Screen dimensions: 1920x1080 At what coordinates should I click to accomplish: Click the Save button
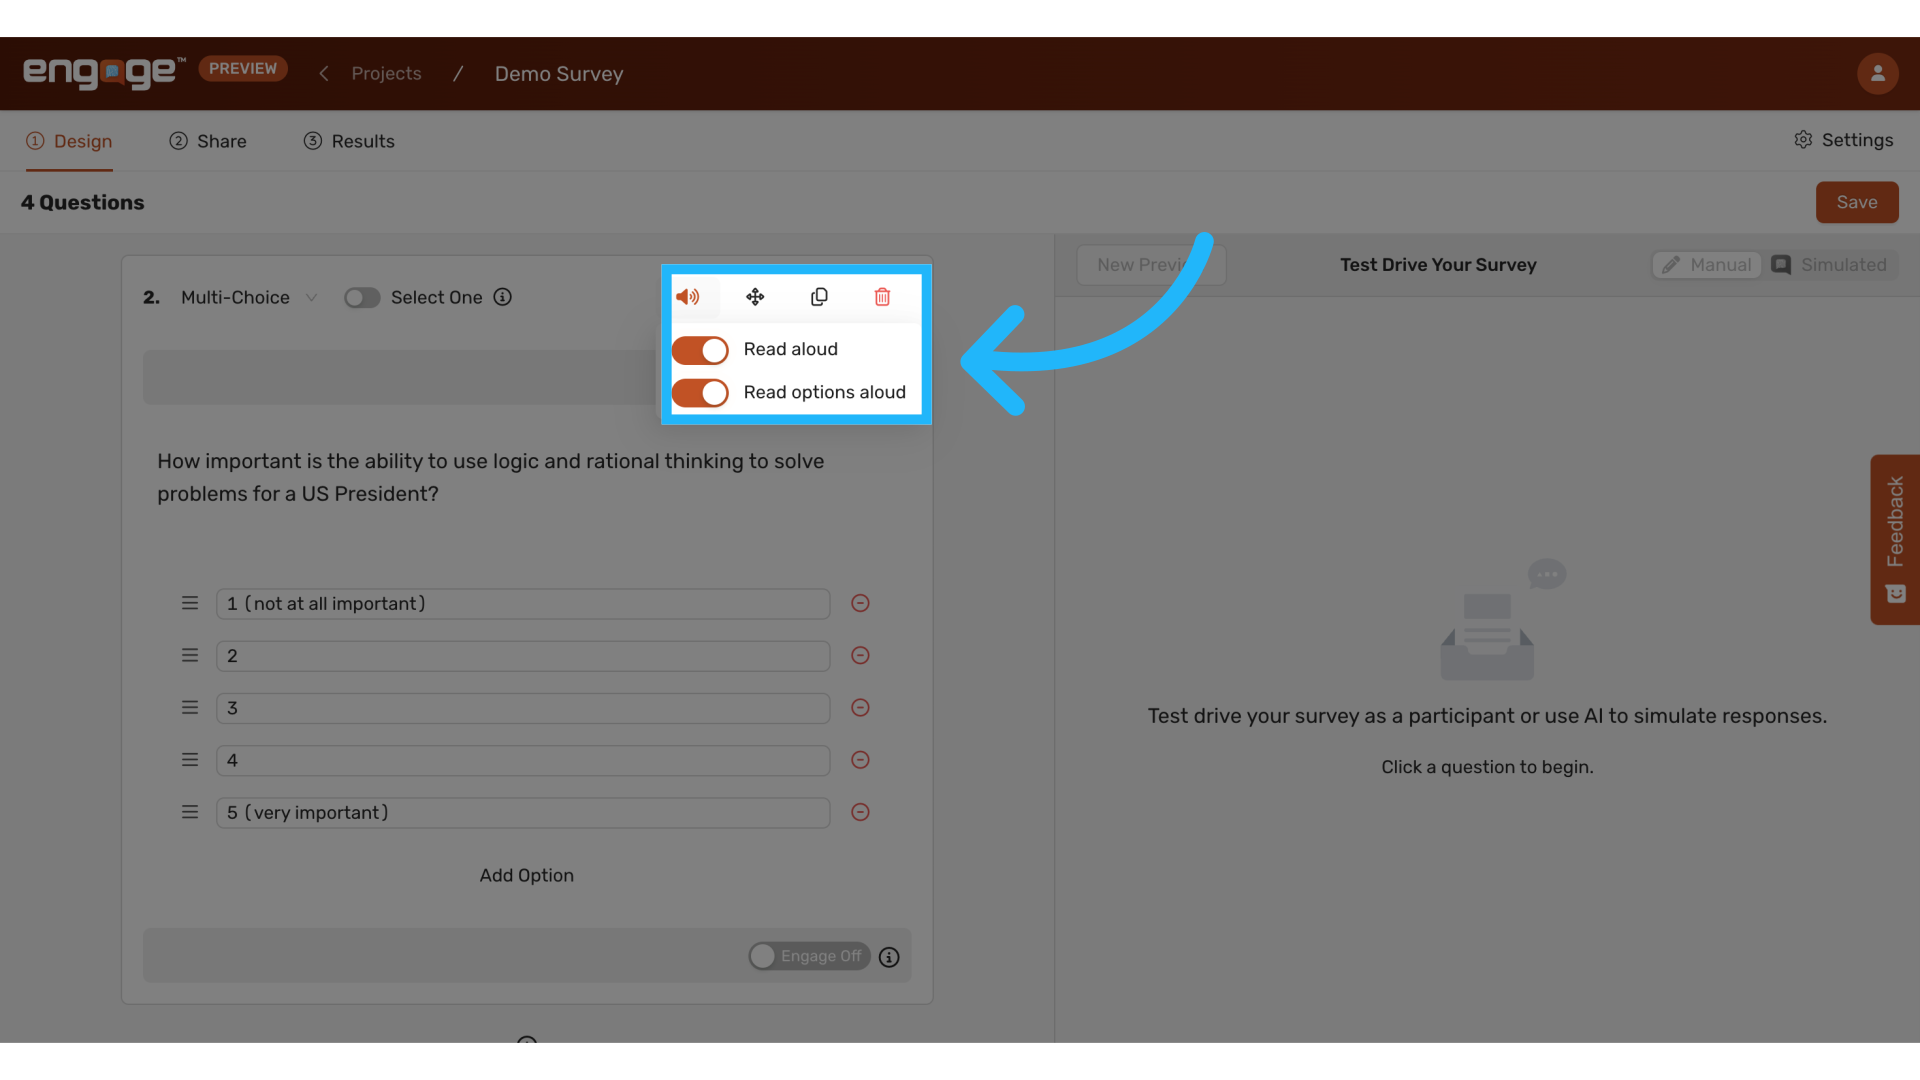point(1857,202)
